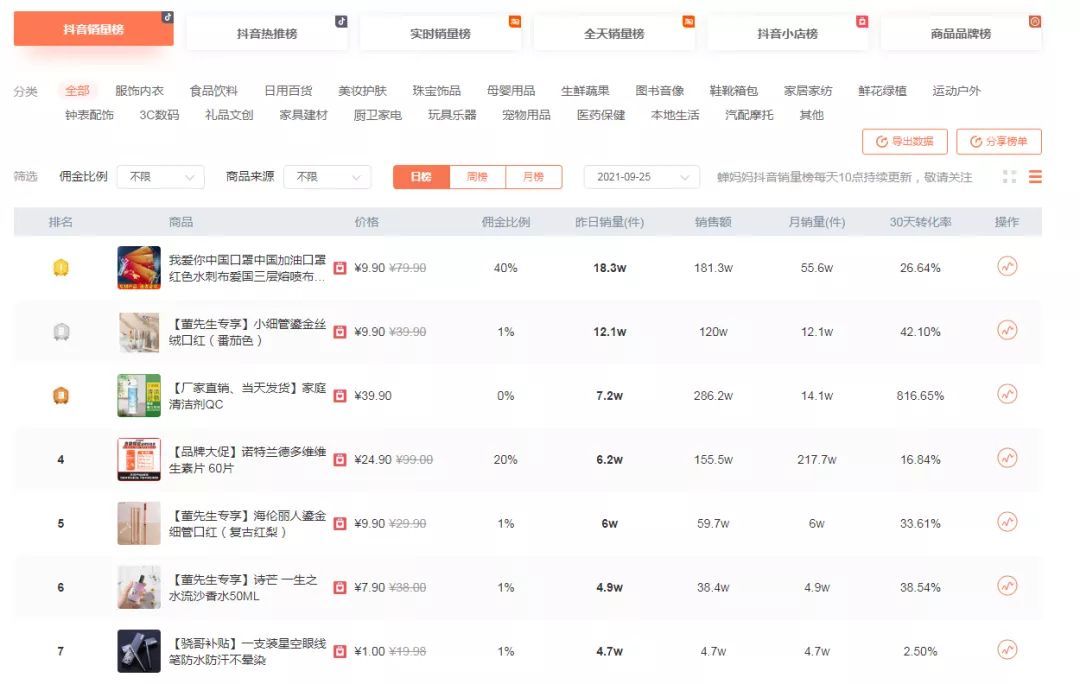Screen dimensions: 1080x684
Task: Filter by 鲜花绿植 category
Action: [882, 90]
